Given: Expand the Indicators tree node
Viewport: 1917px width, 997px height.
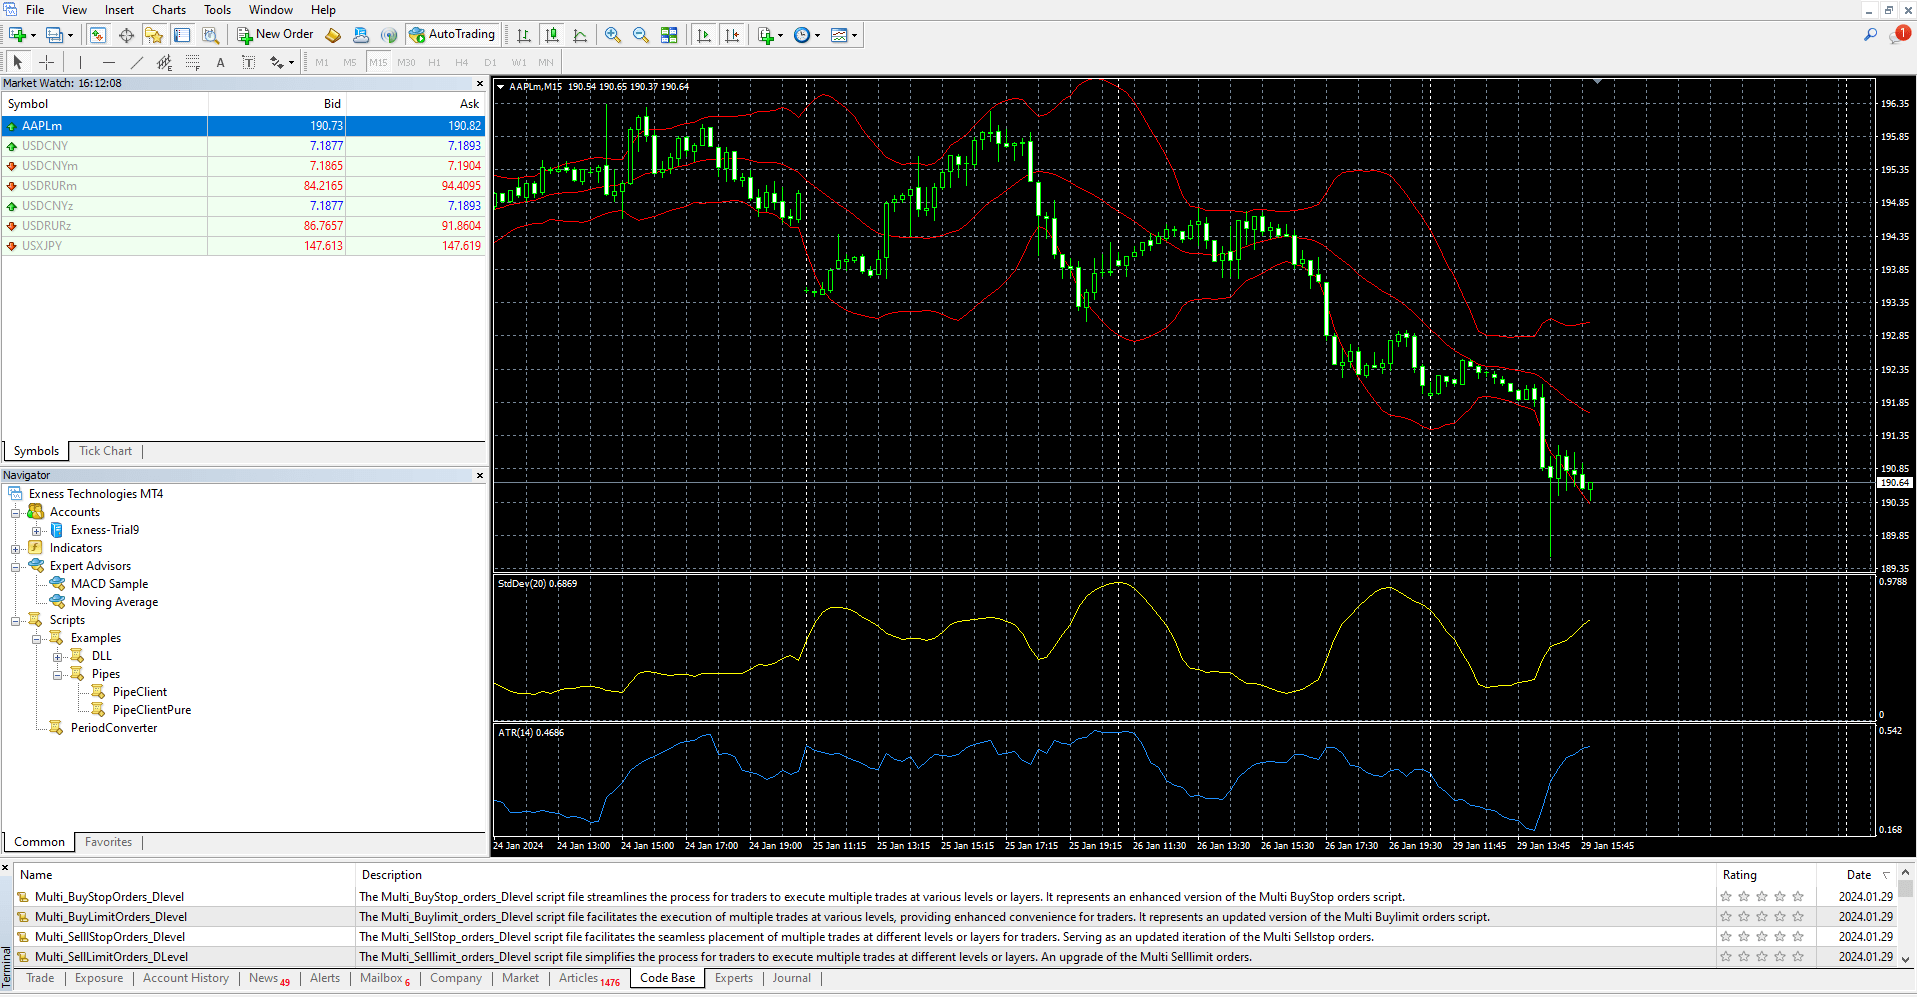Looking at the screenshot, I should 16,548.
